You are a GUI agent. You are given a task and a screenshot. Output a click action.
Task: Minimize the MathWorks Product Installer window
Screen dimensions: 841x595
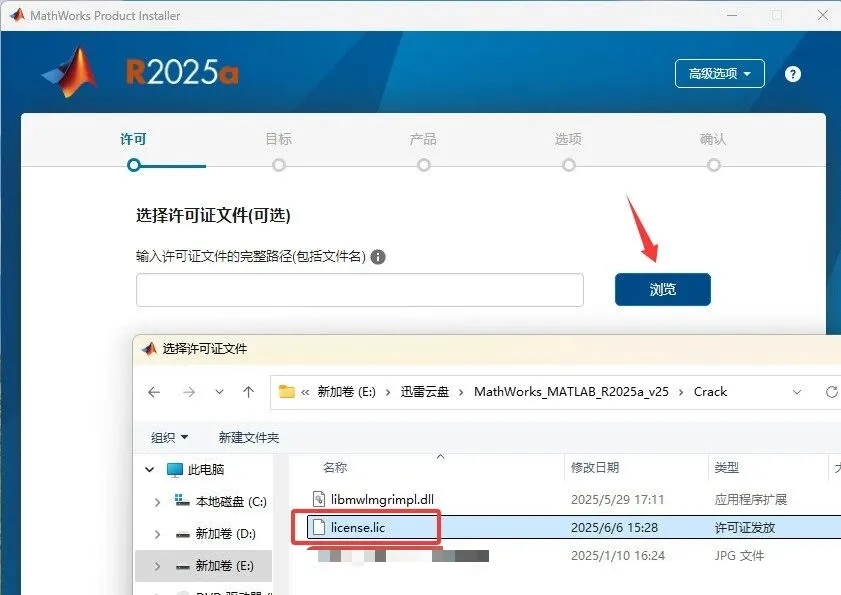pyautogui.click(x=732, y=15)
